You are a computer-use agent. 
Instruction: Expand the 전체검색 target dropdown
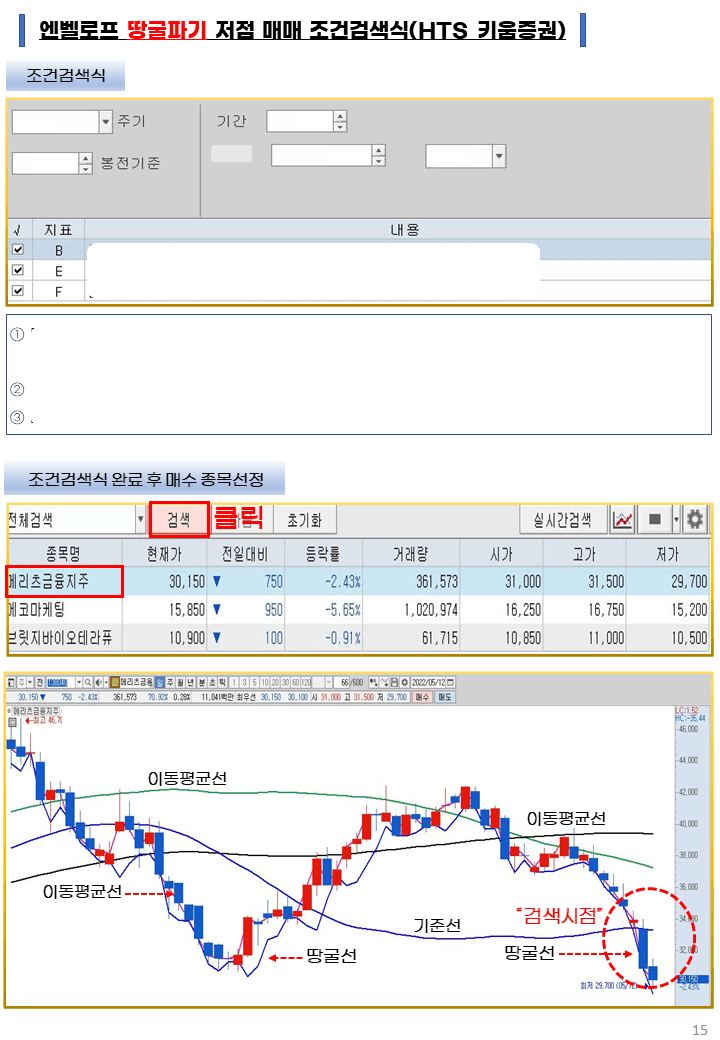tap(140, 520)
